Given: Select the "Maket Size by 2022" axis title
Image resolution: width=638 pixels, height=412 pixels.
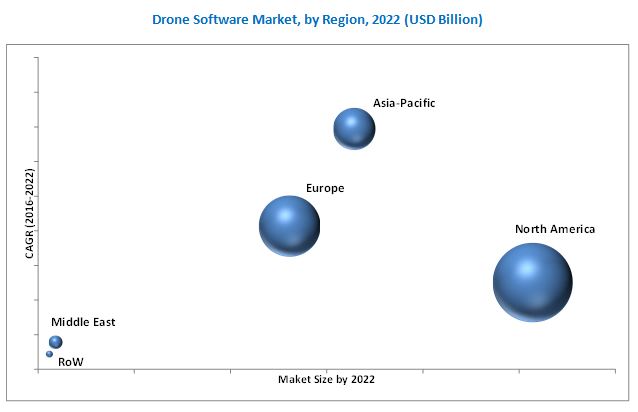Looking at the screenshot, I should pyautogui.click(x=329, y=380).
